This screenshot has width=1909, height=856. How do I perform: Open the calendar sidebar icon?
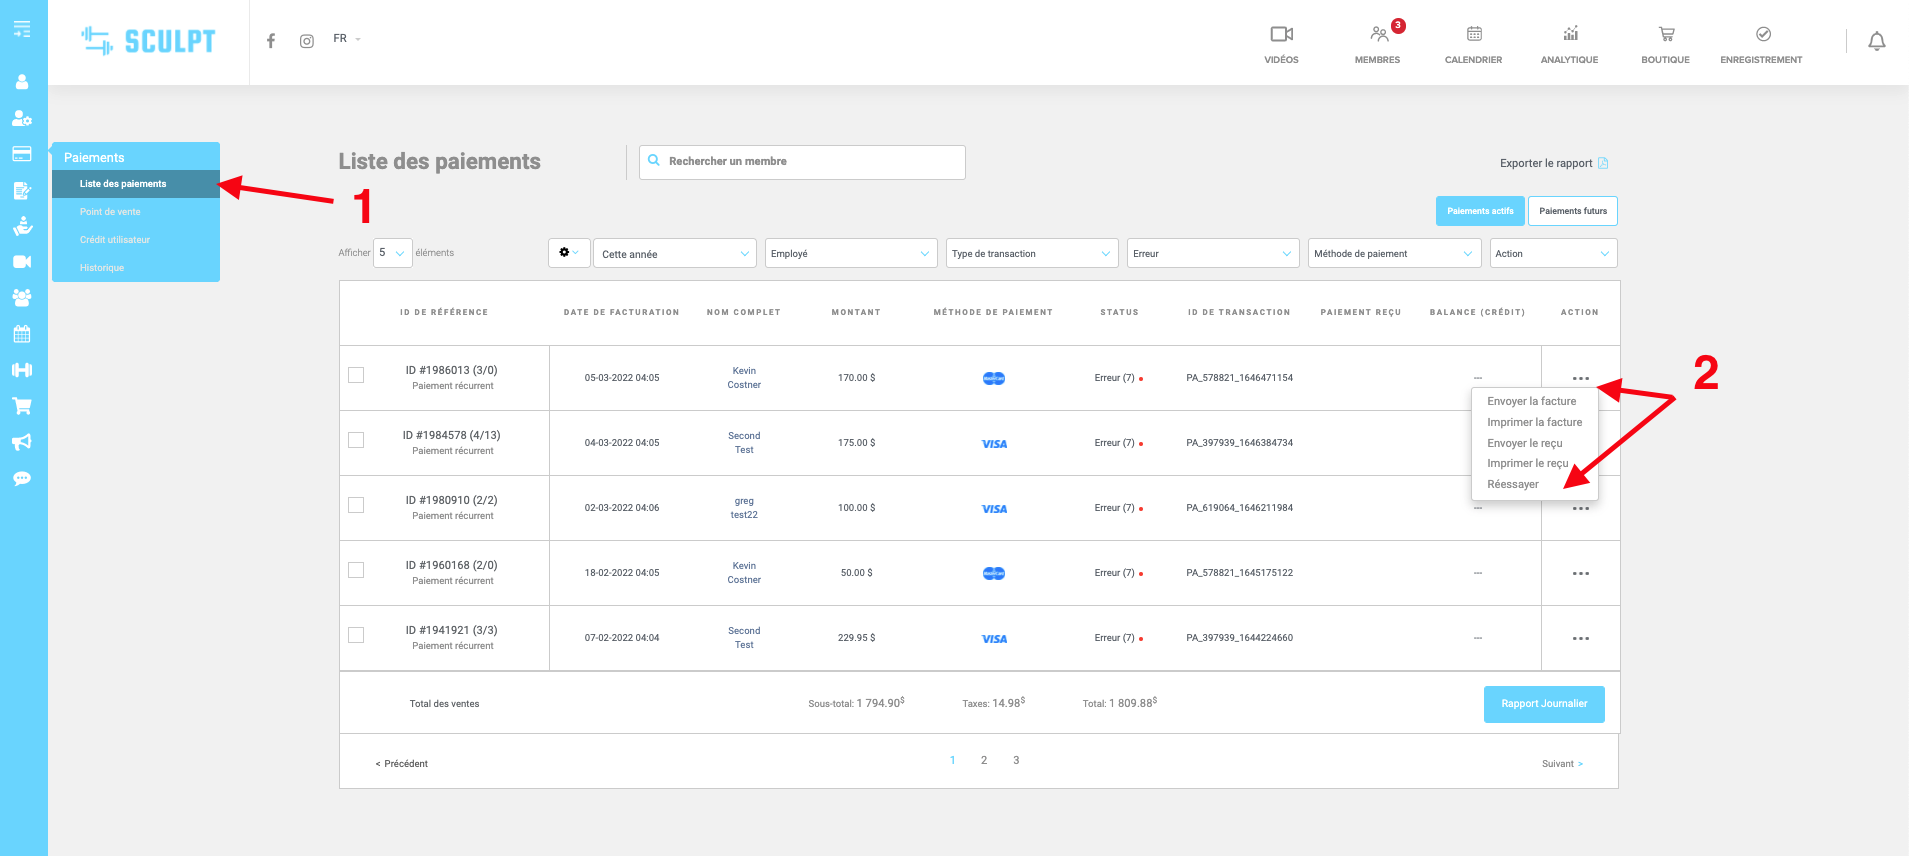[x=22, y=334]
